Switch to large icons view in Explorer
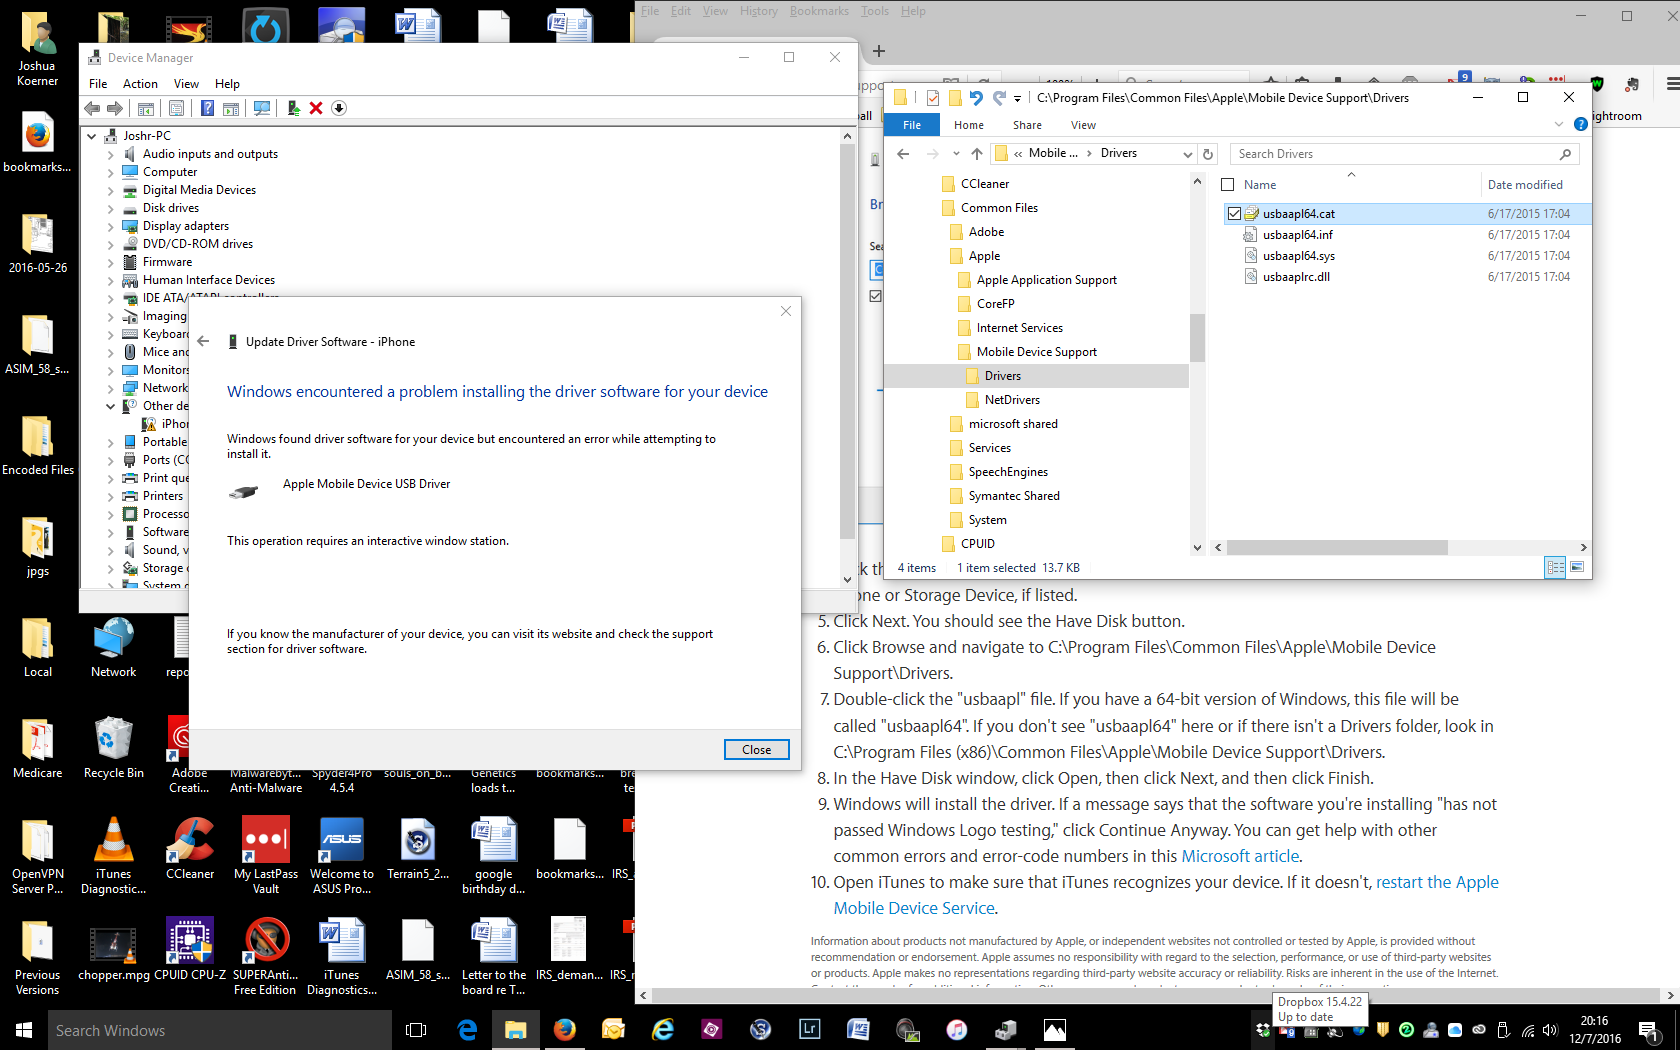 tap(1577, 567)
